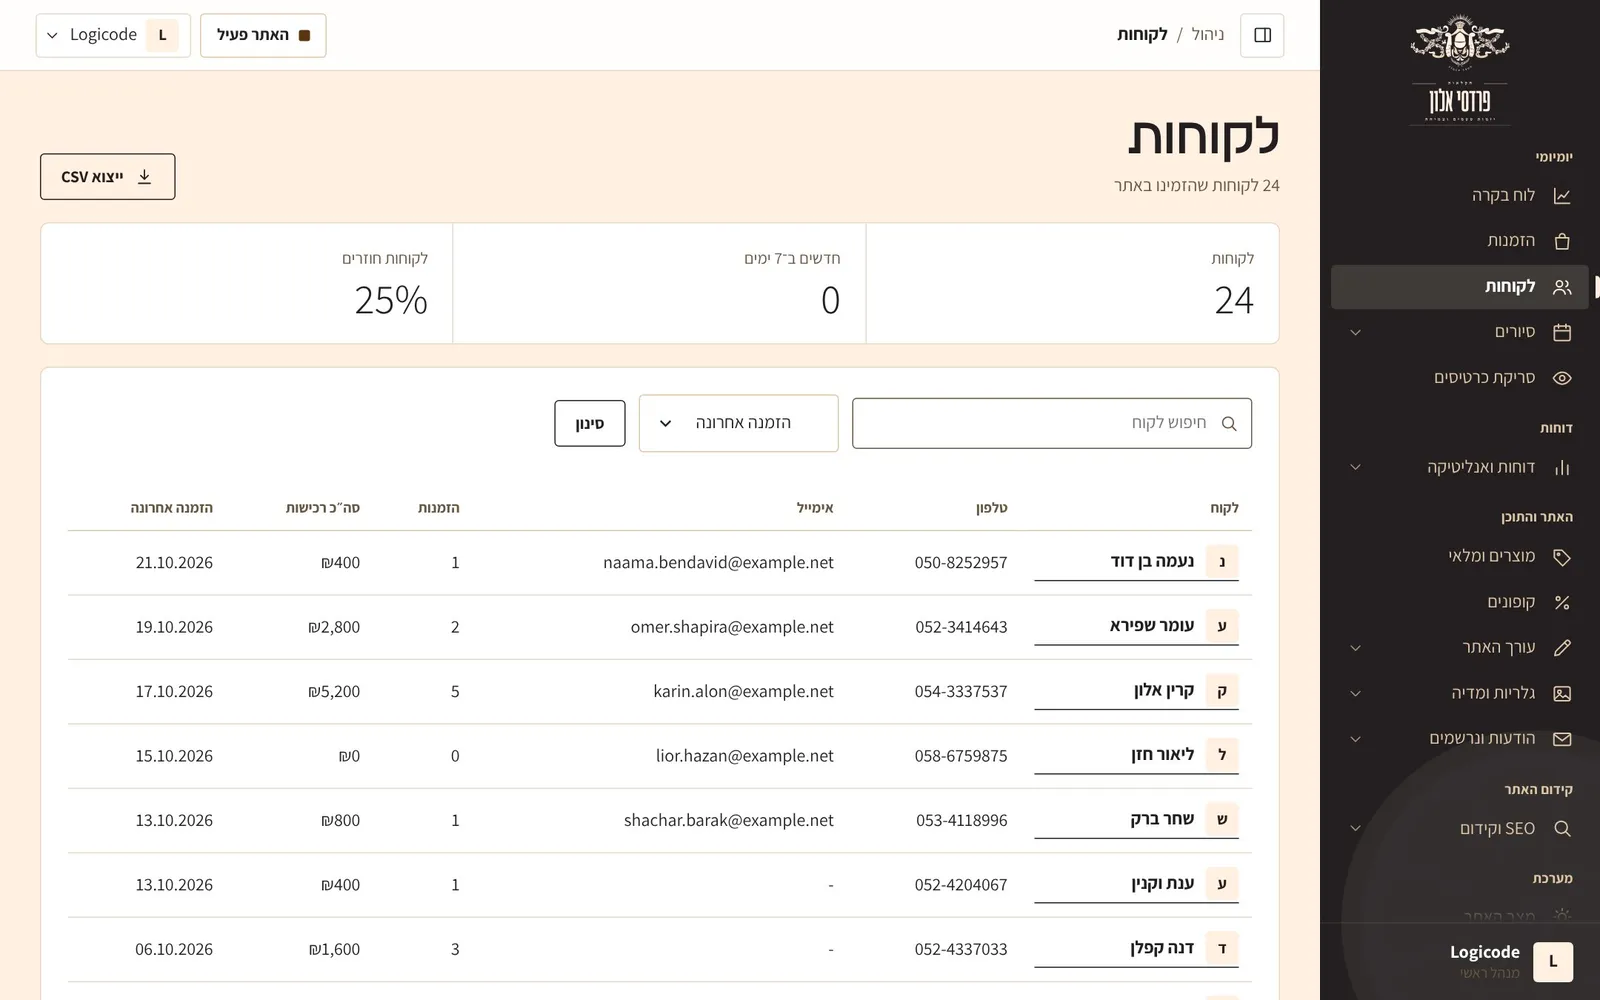Click the נ avatar for נעמה בן דוד
1600x1000 pixels.
pyautogui.click(x=1222, y=562)
